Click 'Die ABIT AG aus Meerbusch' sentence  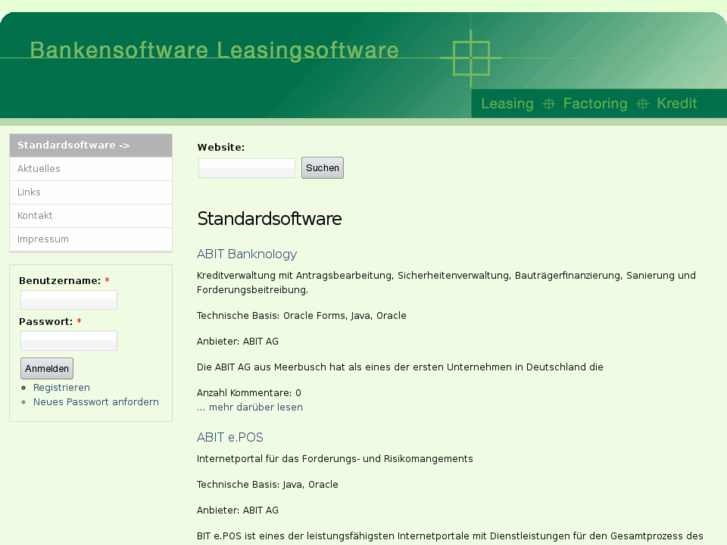coord(400,367)
